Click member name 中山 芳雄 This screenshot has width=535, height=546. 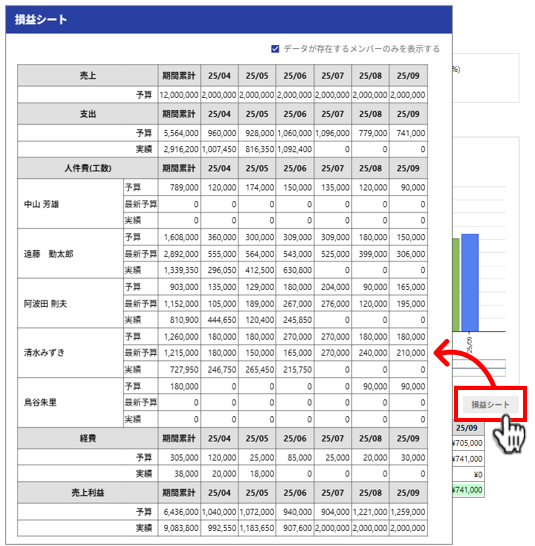click(x=41, y=204)
